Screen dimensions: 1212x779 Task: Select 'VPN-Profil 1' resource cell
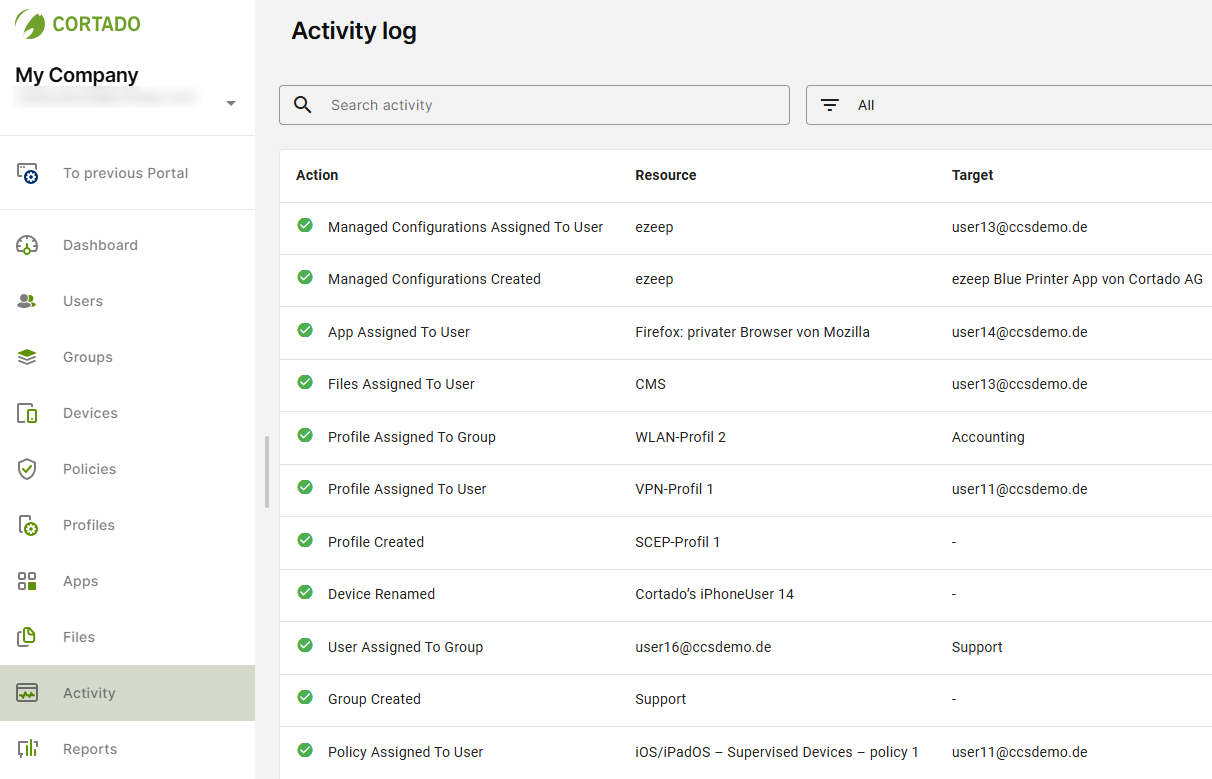(x=675, y=489)
